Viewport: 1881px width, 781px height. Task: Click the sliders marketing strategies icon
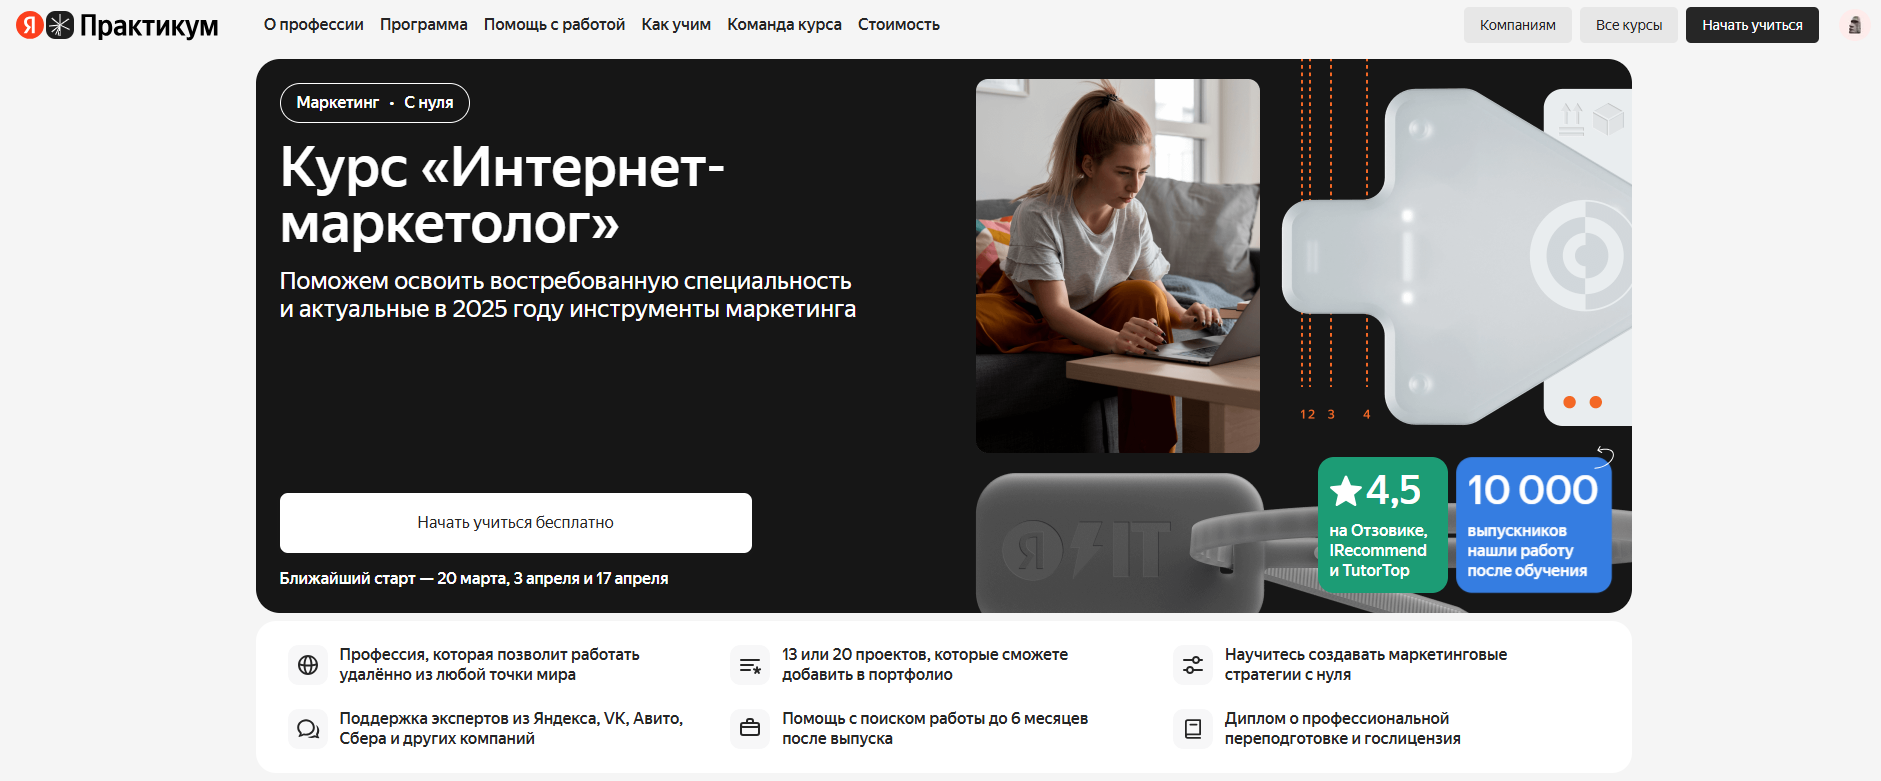(1193, 665)
